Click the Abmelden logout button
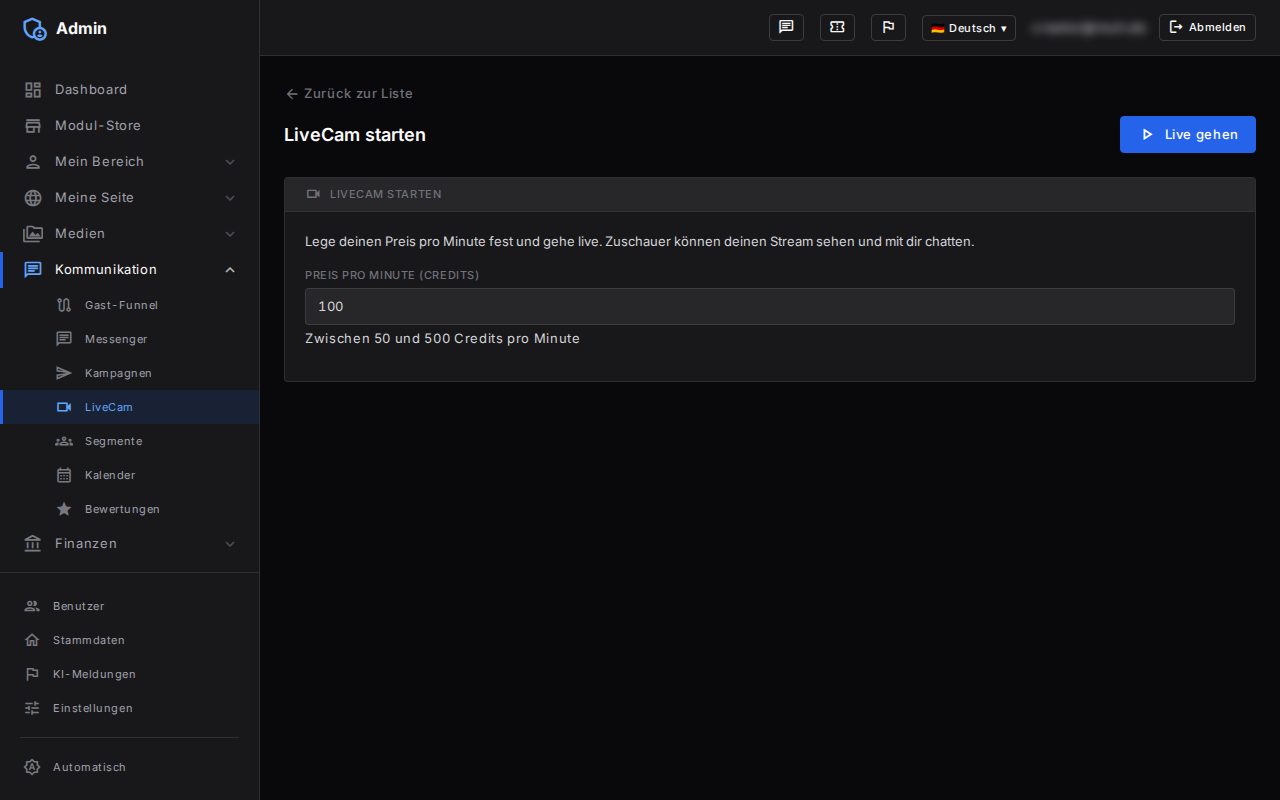This screenshot has width=1280, height=800. coord(1207,27)
